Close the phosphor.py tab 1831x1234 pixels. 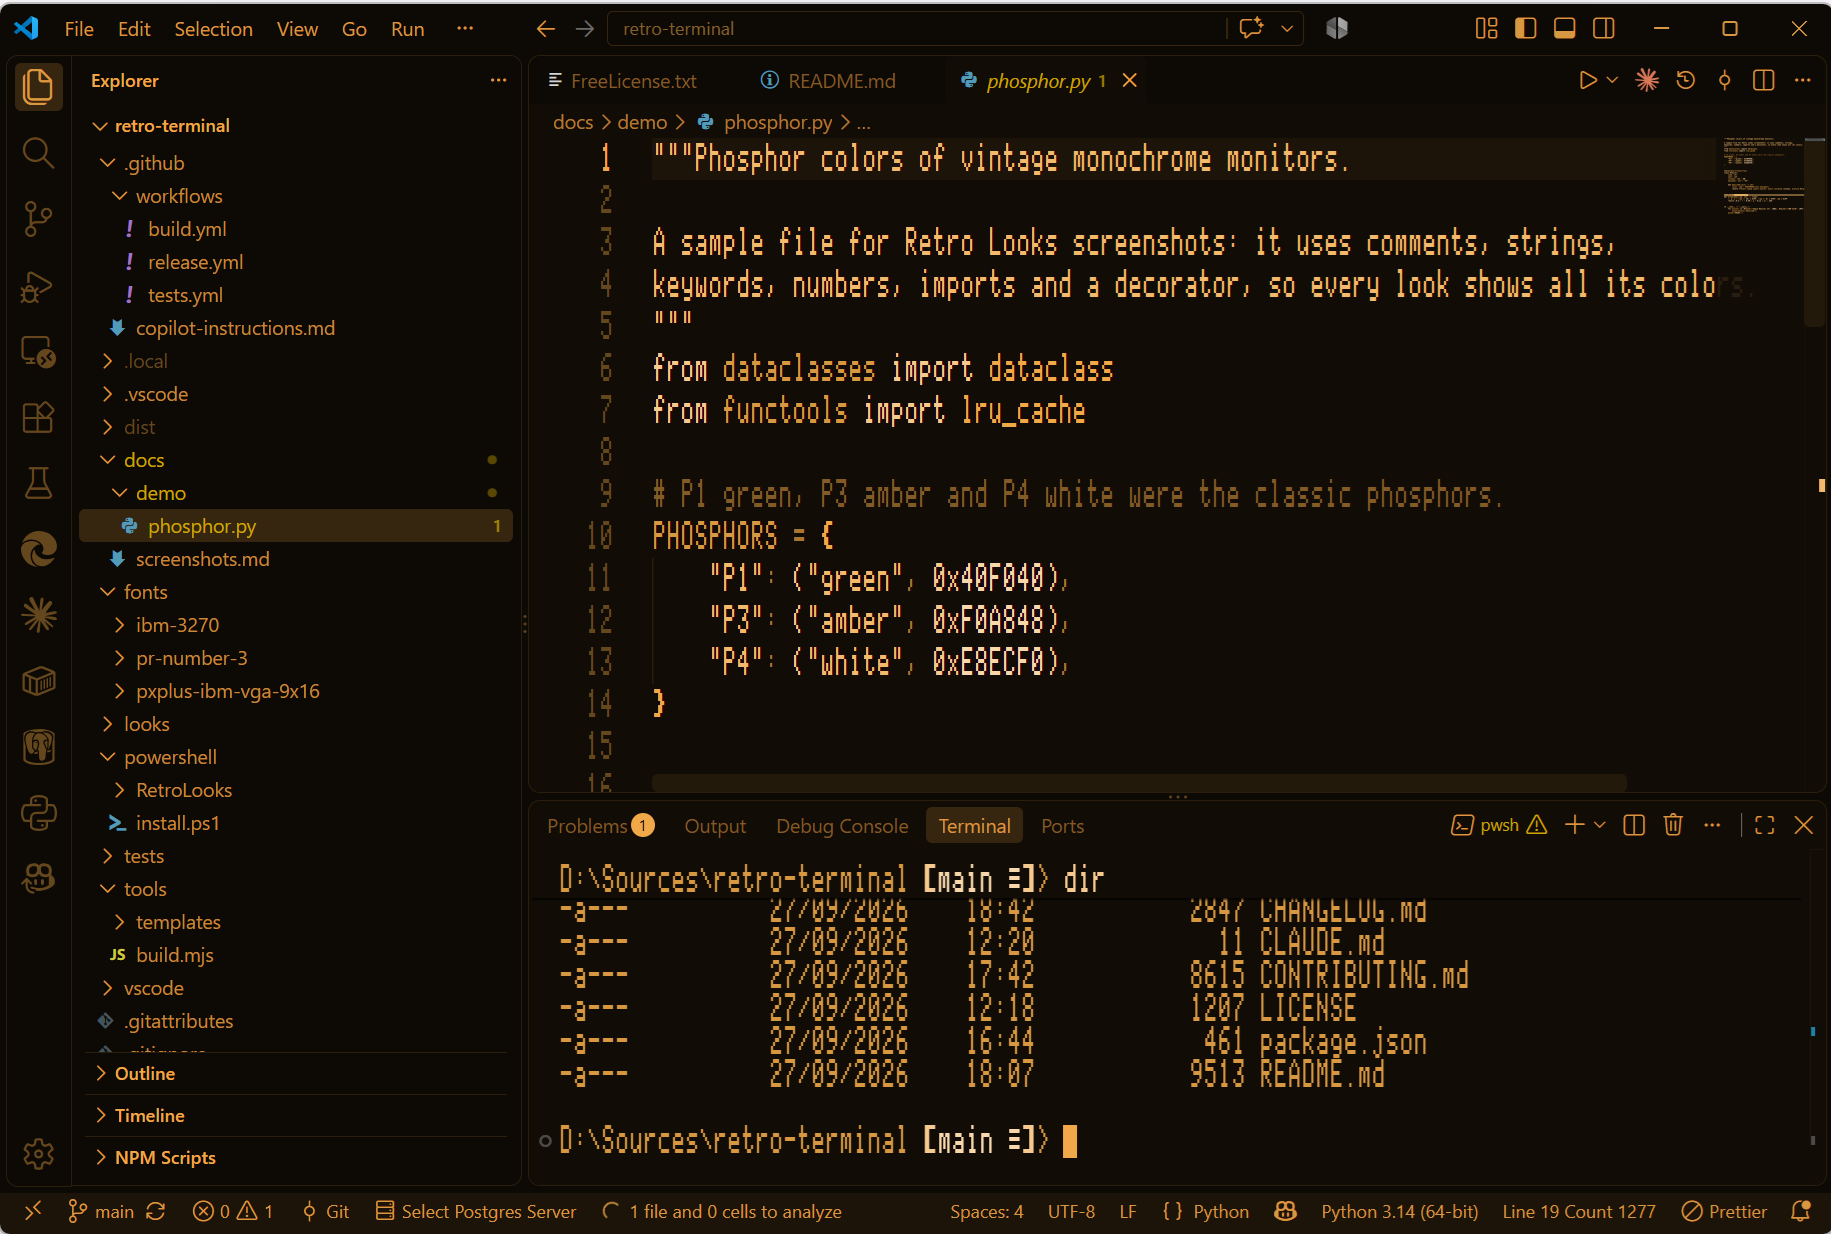point(1130,80)
